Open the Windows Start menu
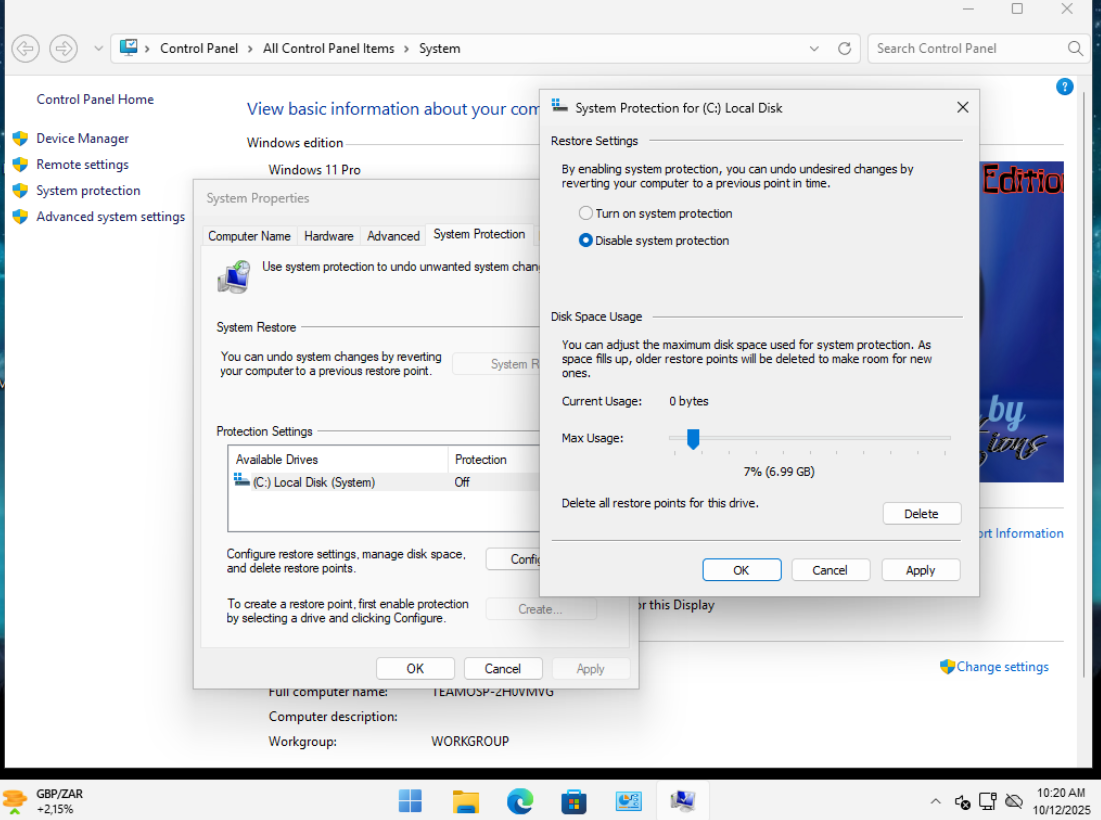1101x820 pixels. pos(410,801)
